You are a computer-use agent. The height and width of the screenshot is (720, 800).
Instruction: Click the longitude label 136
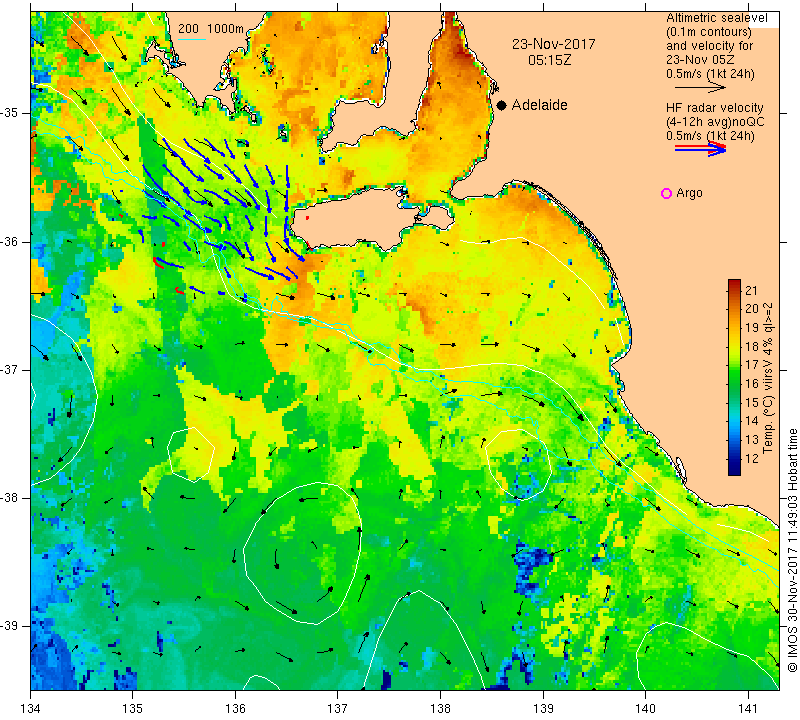(x=235, y=708)
